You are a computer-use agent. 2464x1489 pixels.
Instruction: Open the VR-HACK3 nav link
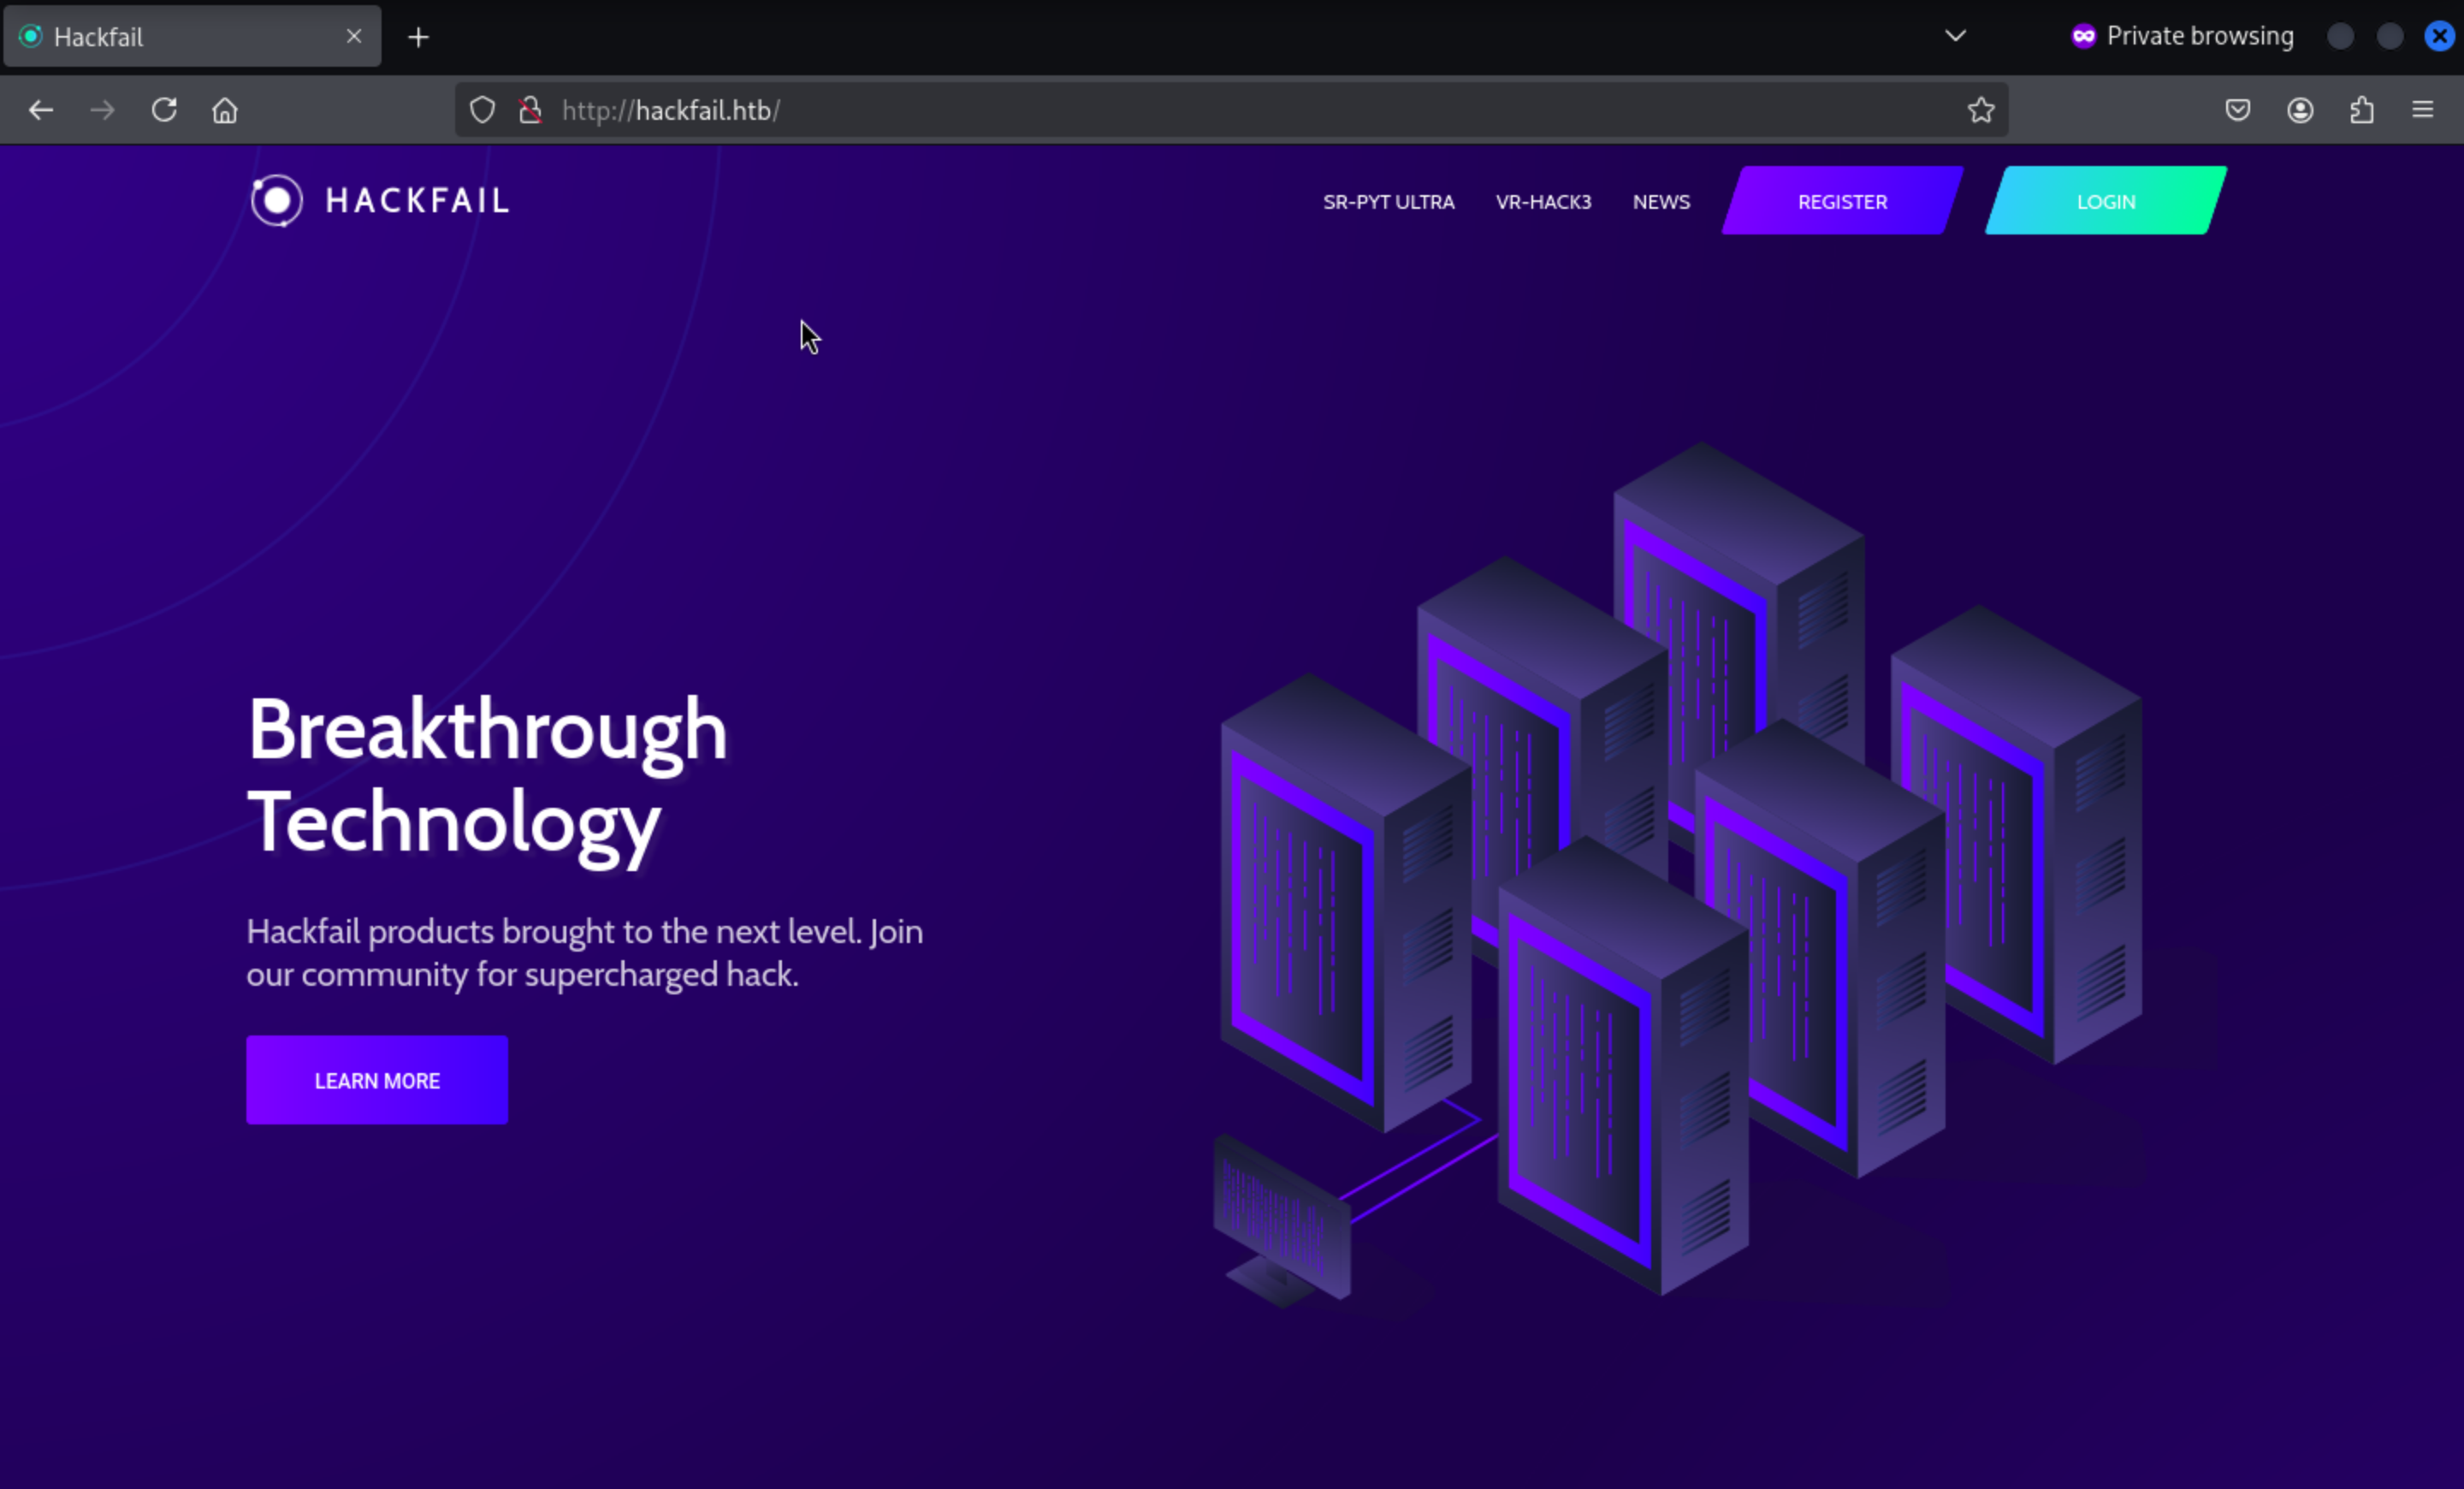[x=1543, y=202]
